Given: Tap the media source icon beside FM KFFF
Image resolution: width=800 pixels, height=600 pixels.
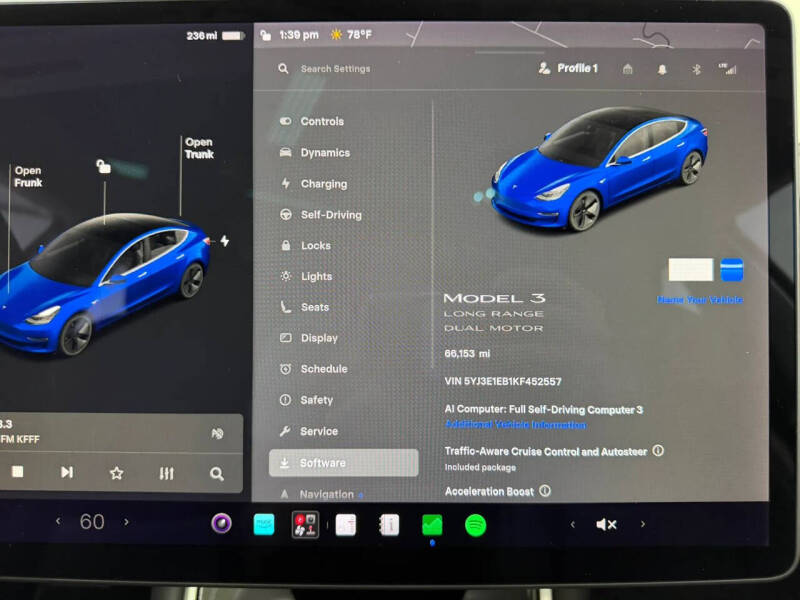Looking at the screenshot, I should [217, 434].
